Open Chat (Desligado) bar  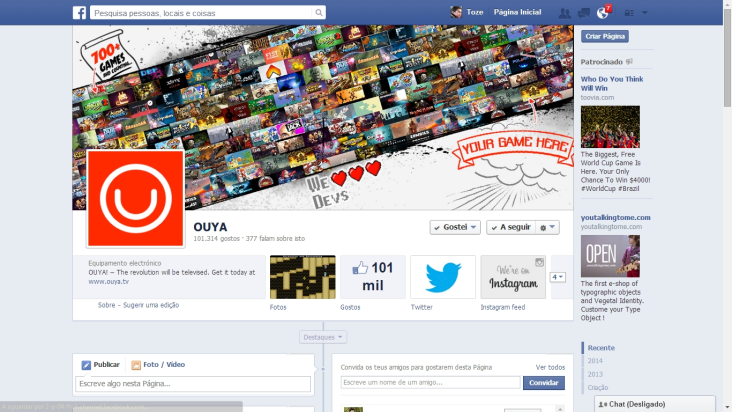pyautogui.click(x=655, y=404)
